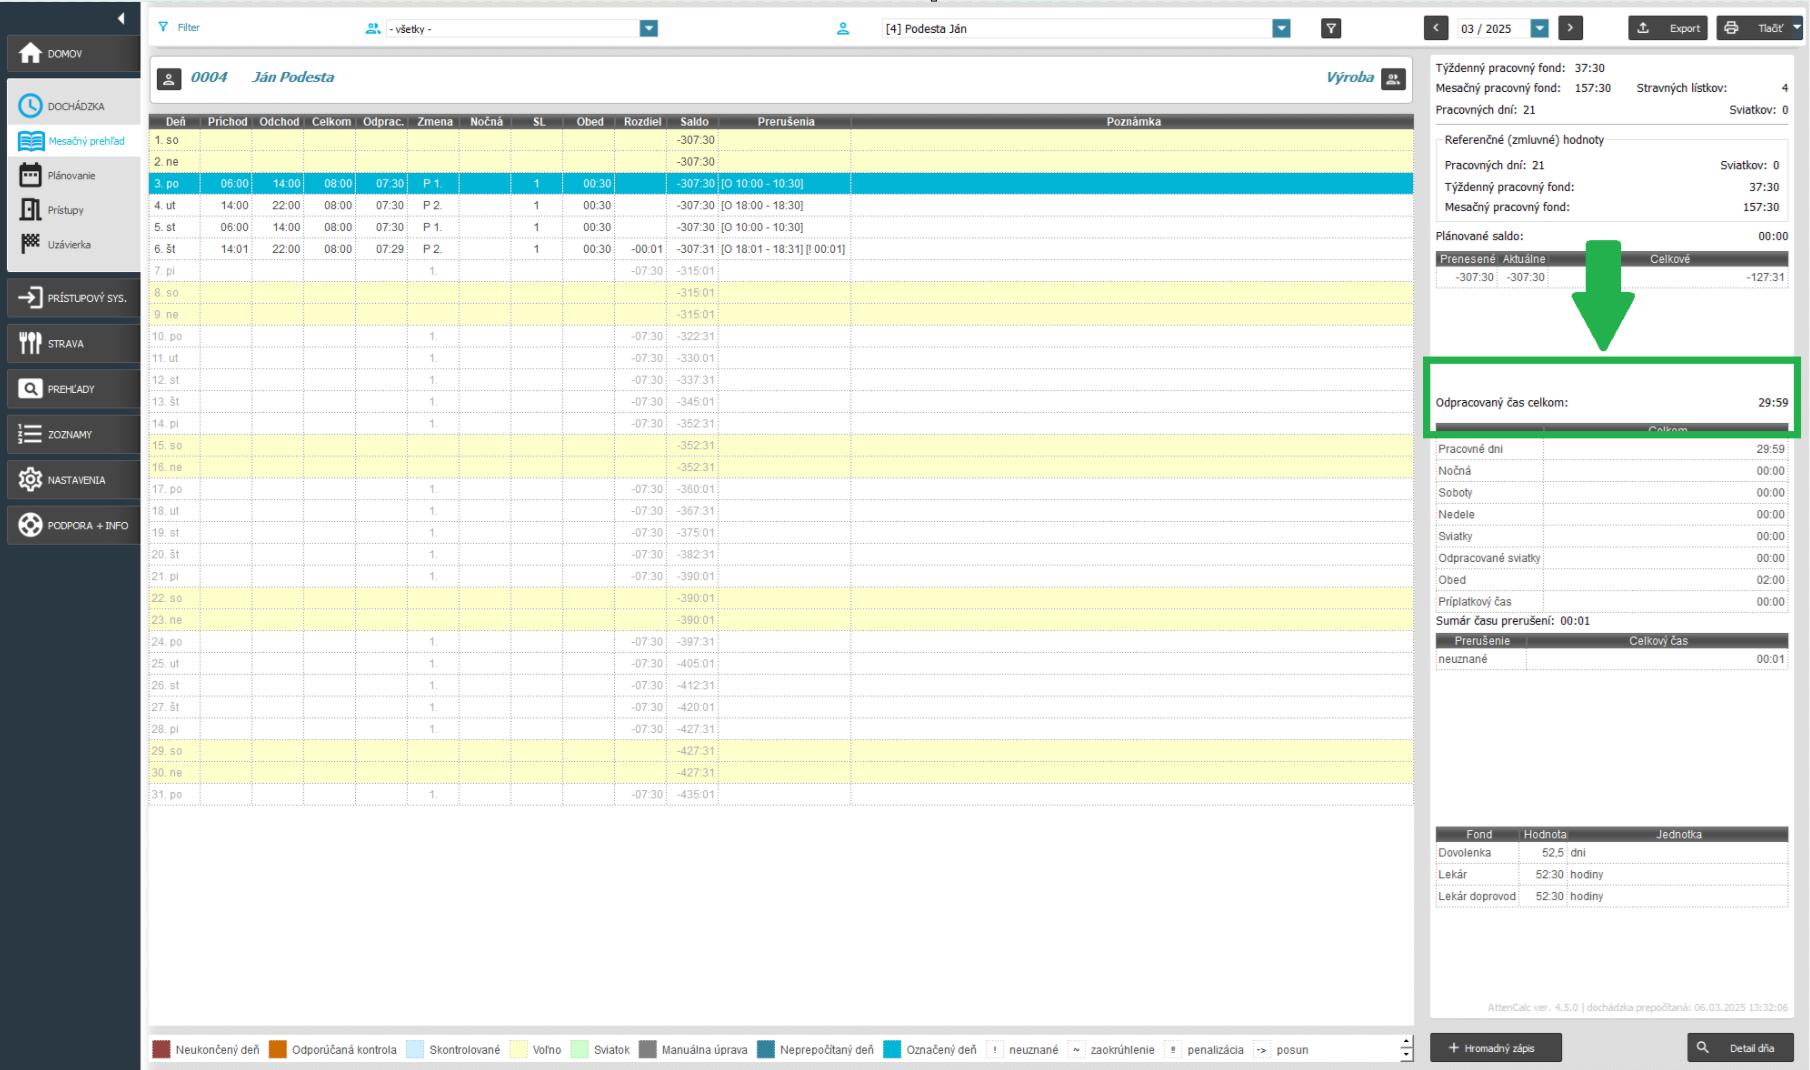Click the Označený deň cyan legend swatch
The image size is (1810, 1070).
(x=892, y=1050)
